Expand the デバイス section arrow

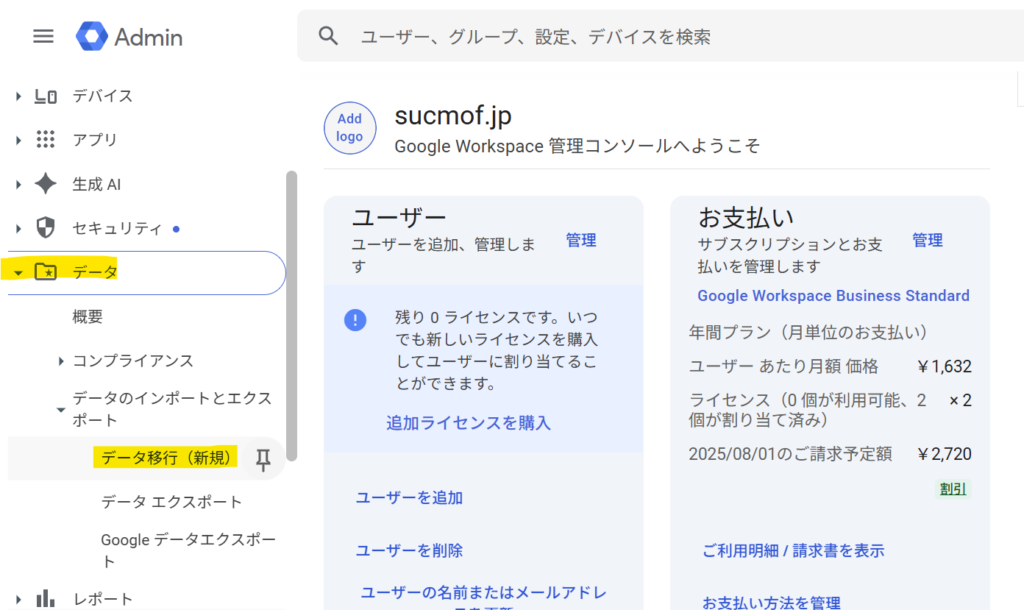[18, 97]
